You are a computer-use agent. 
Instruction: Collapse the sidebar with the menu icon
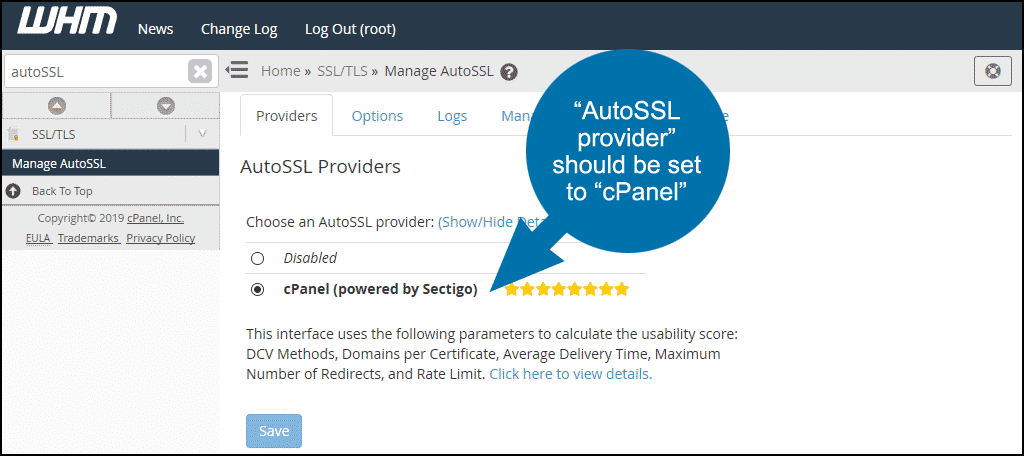[237, 70]
